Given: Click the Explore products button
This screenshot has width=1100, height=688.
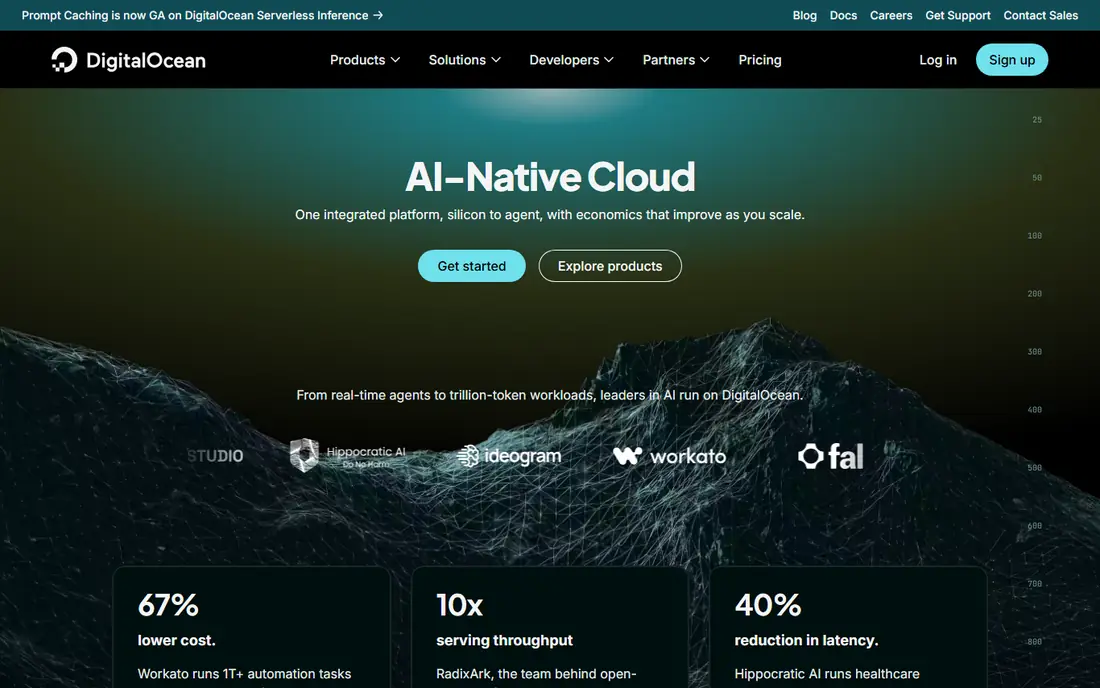Looking at the screenshot, I should coord(610,266).
